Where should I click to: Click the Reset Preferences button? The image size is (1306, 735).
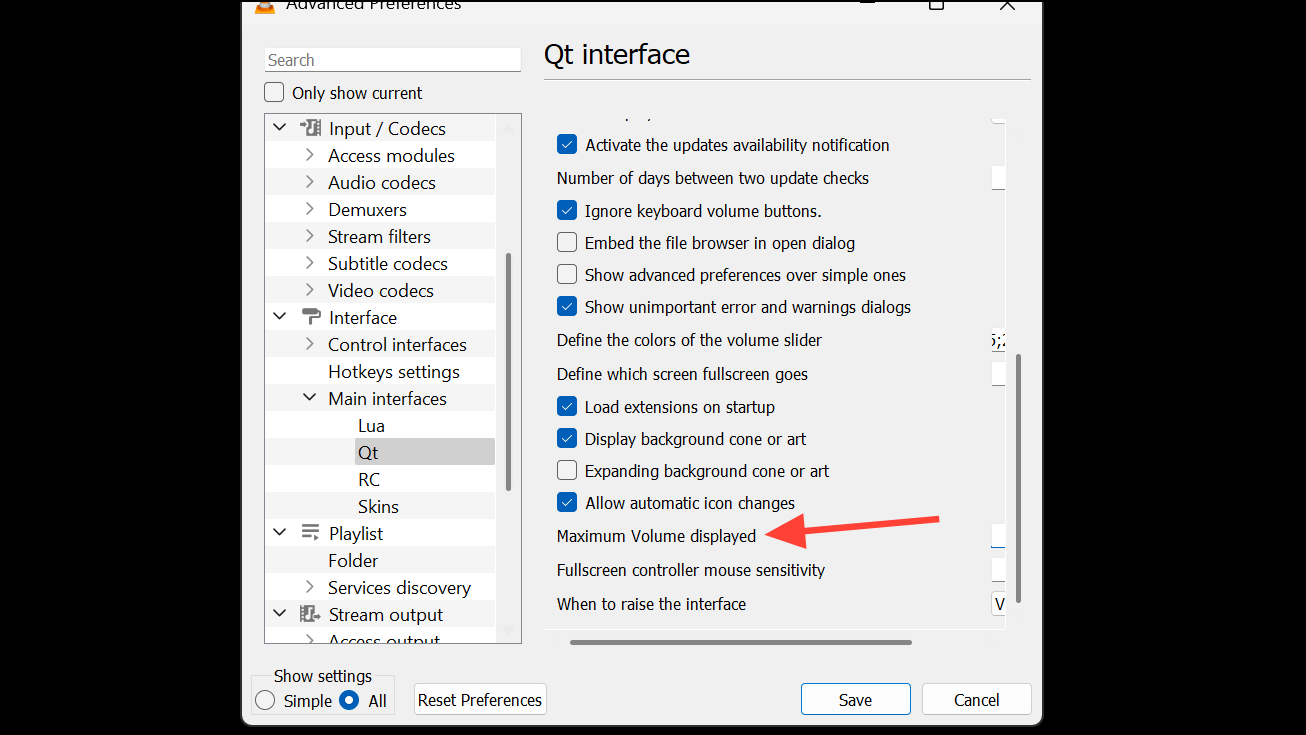(x=480, y=700)
